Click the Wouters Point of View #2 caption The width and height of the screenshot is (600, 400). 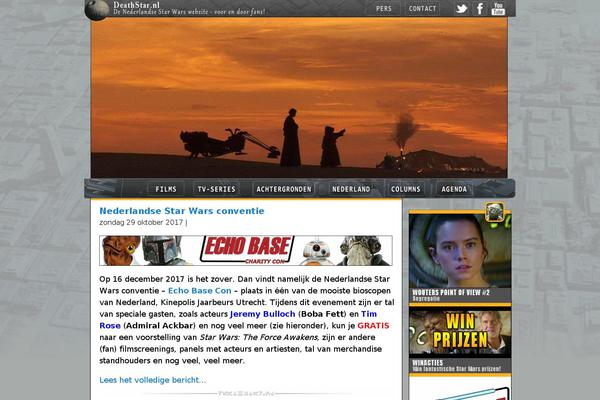click(450, 292)
